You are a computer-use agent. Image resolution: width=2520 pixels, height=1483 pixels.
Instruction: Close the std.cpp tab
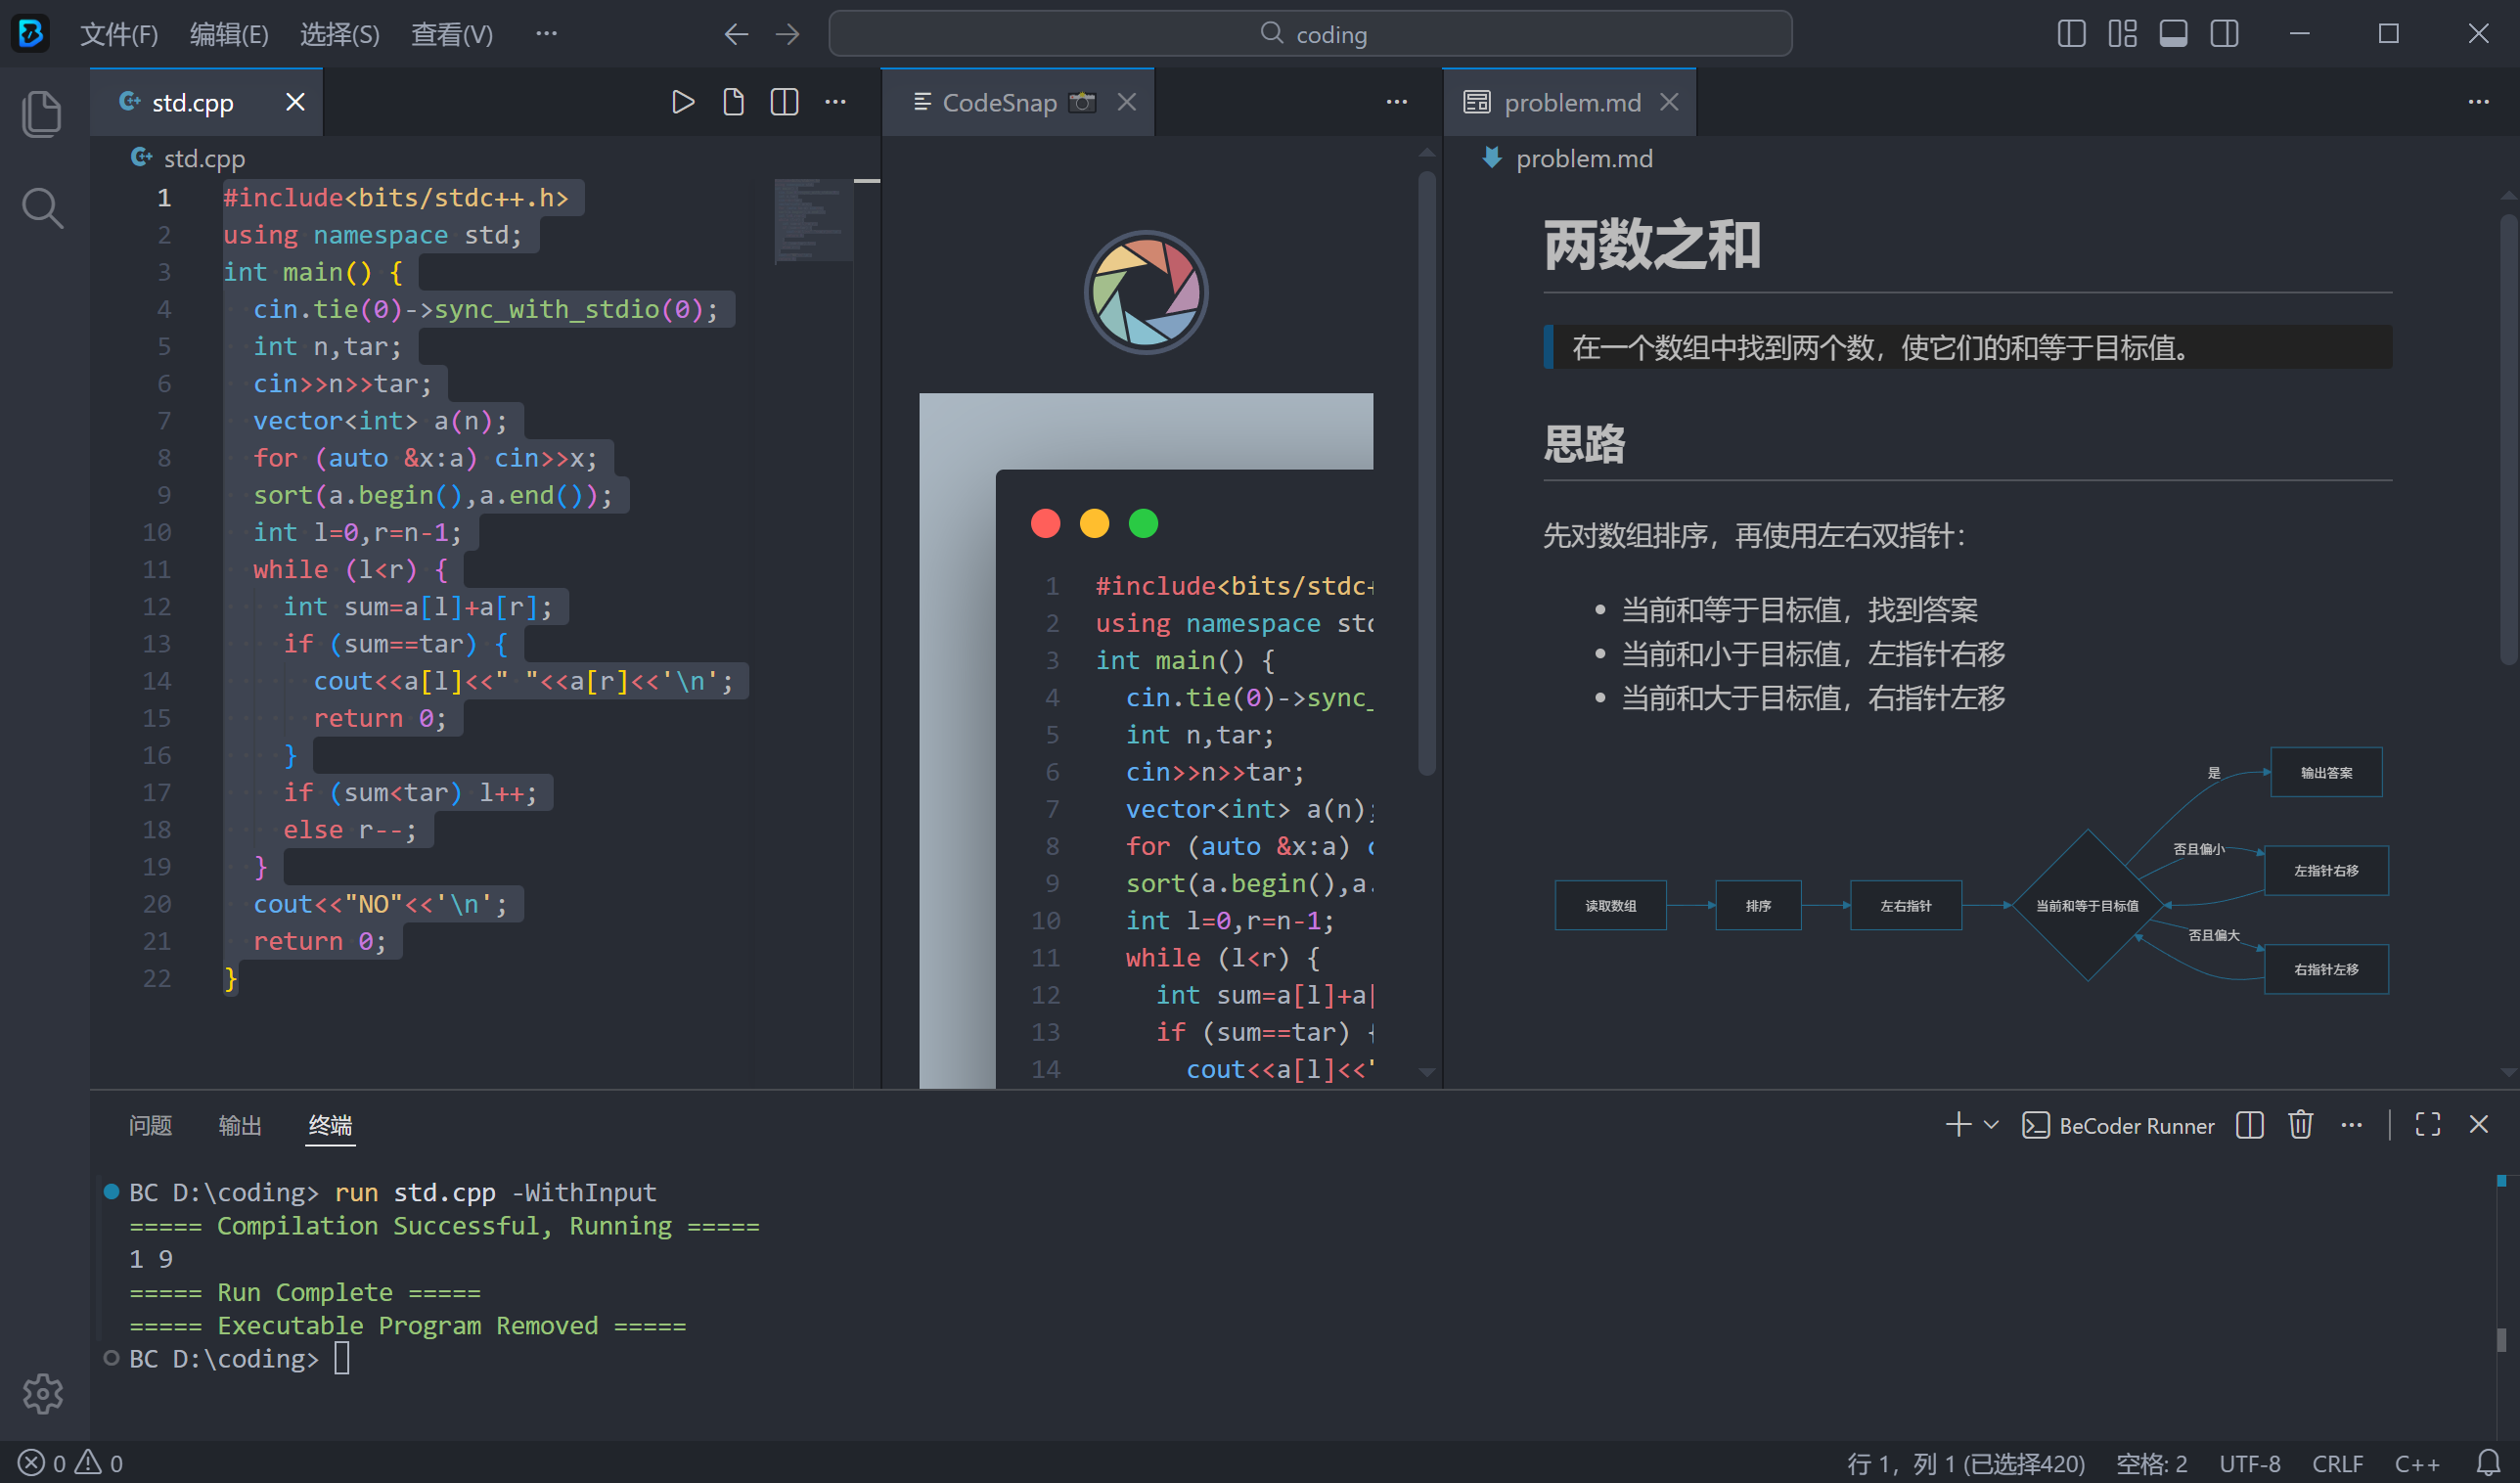[x=295, y=102]
